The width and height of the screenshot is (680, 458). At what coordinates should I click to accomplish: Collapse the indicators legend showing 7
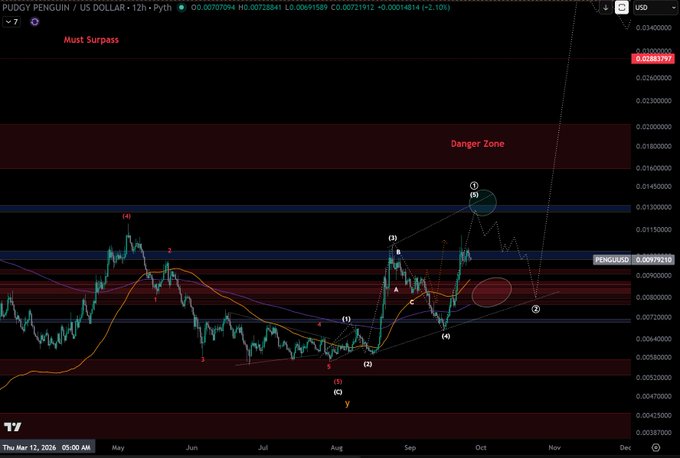tap(12, 22)
